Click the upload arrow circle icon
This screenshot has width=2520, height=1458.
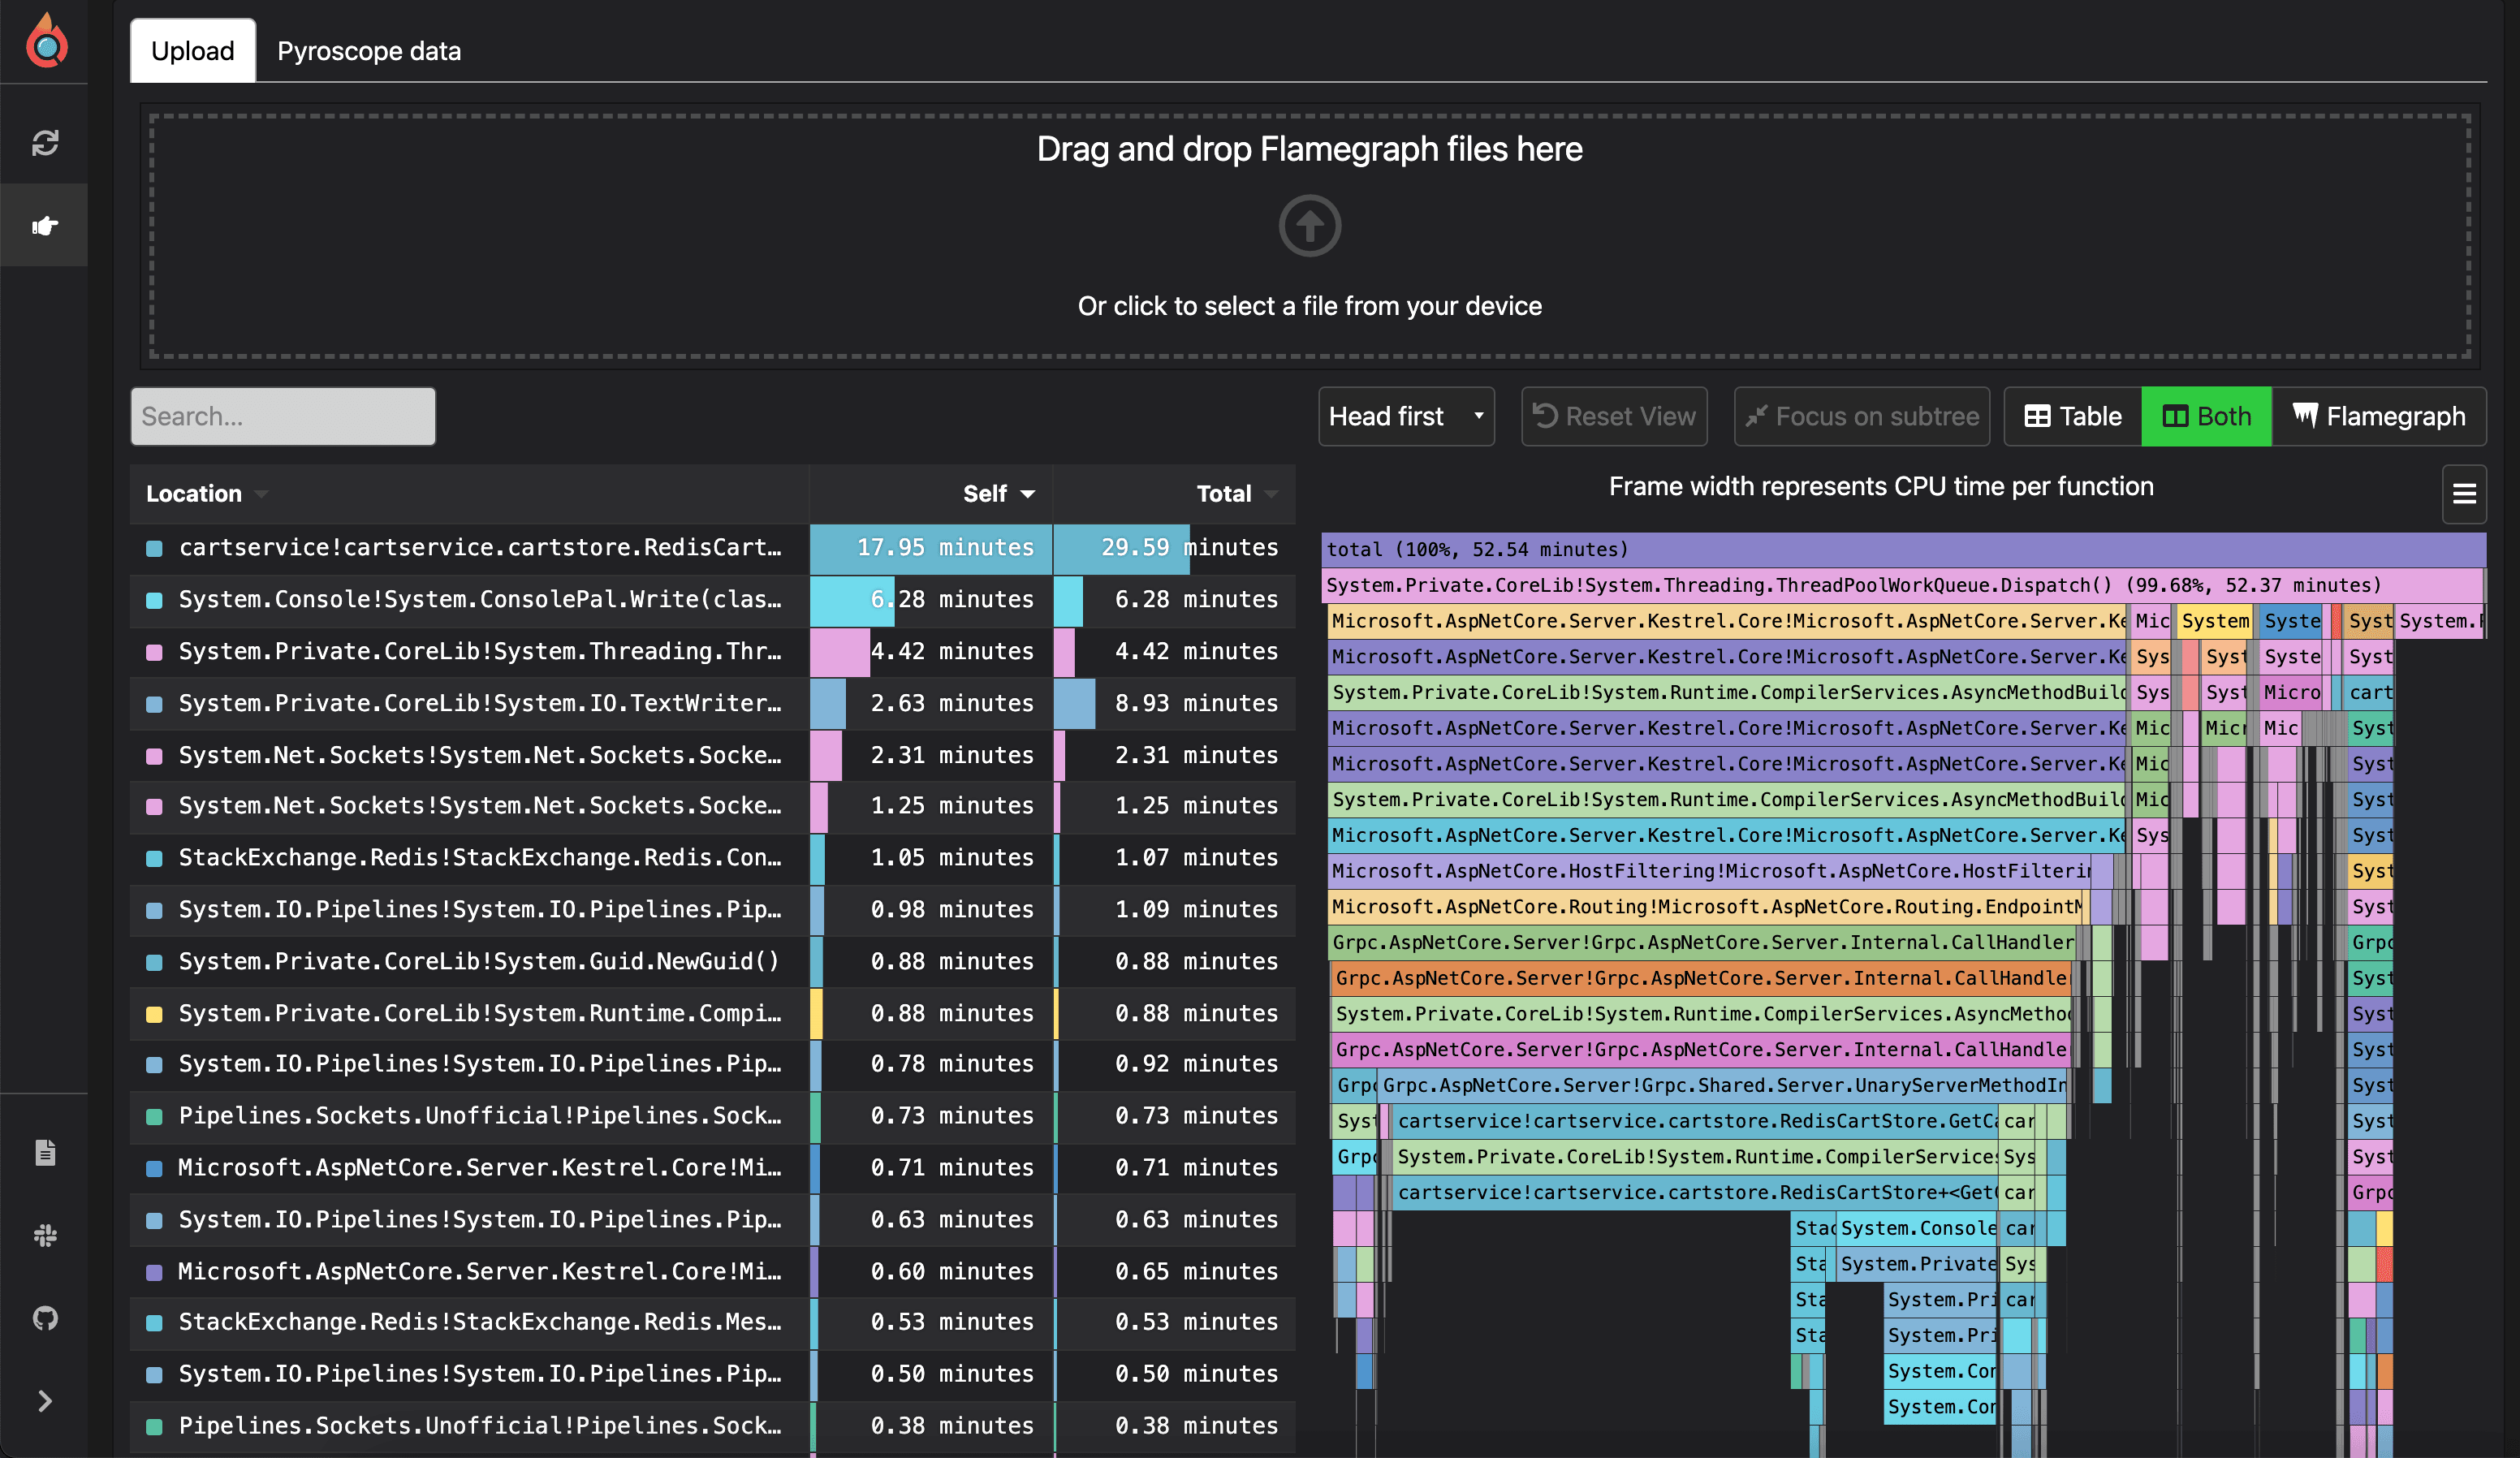(x=1309, y=226)
